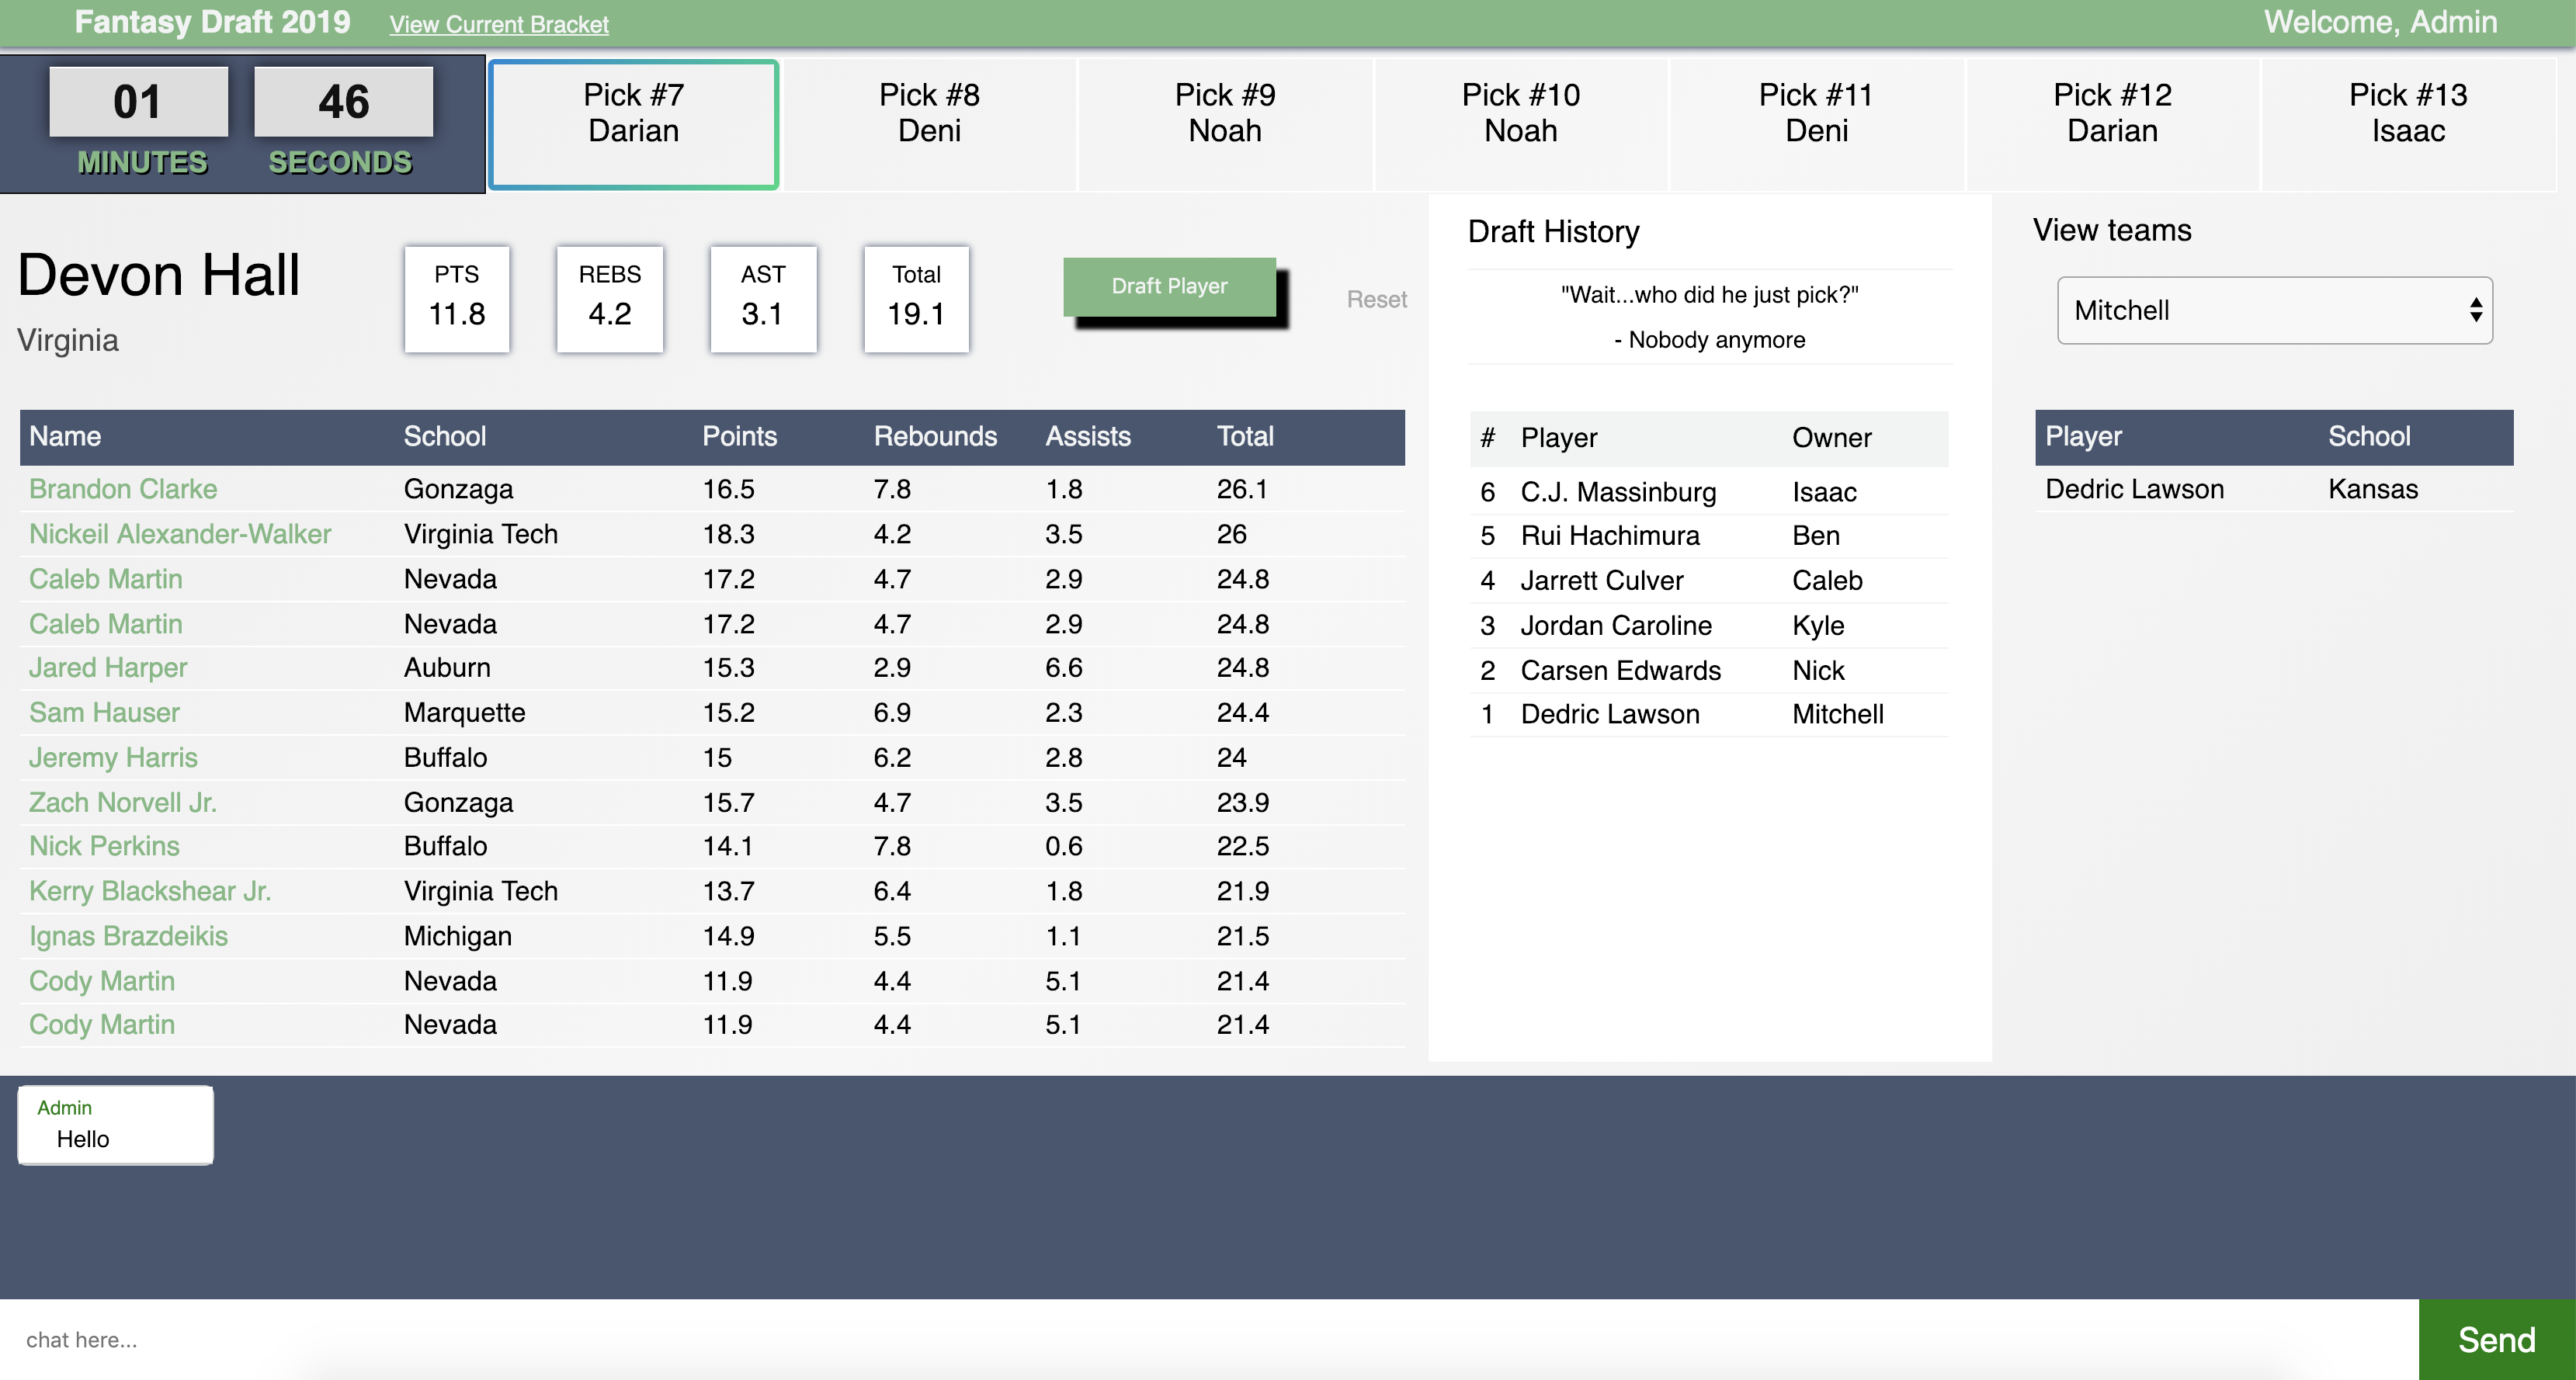Click Dedric Lawson in draft history
Image resolution: width=2576 pixels, height=1380 pixels.
click(x=1609, y=714)
